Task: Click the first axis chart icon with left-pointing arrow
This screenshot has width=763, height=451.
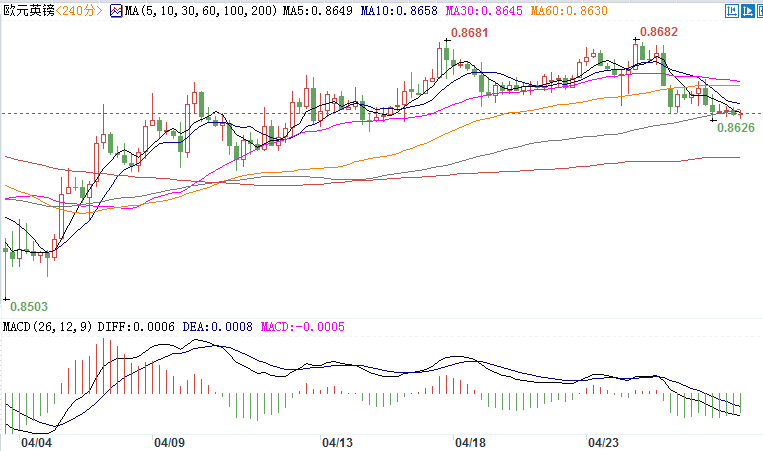Action: [731, 11]
